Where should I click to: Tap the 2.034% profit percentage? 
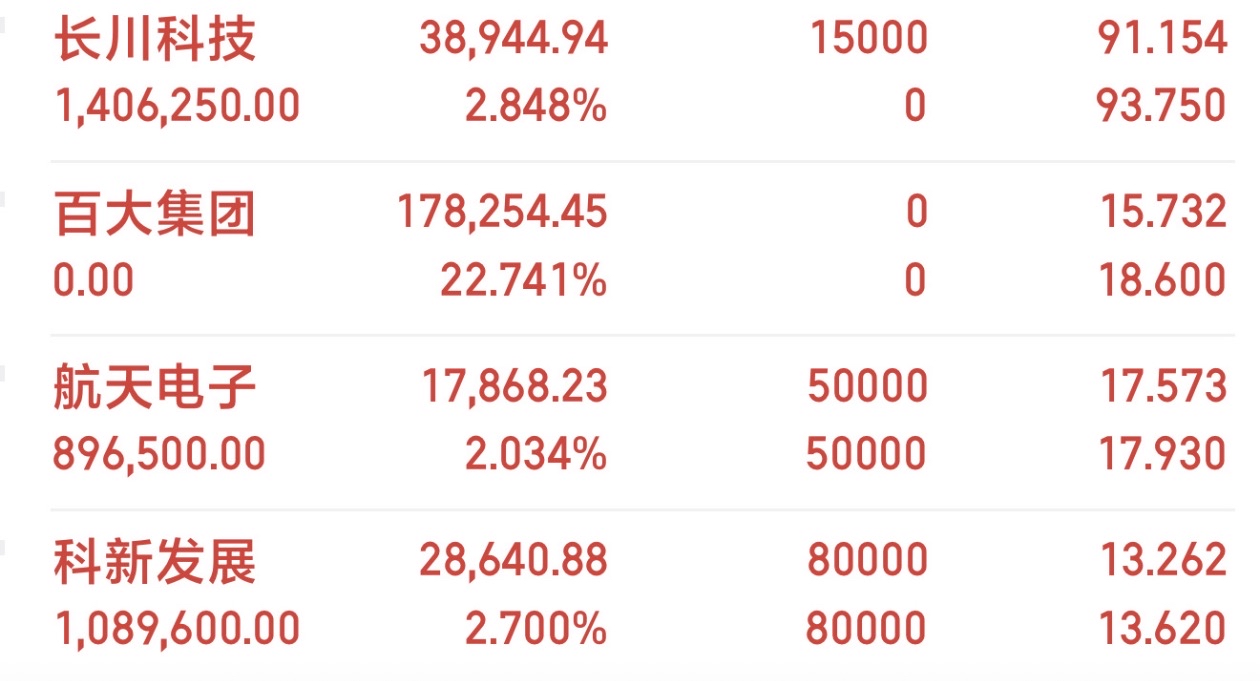(536, 454)
